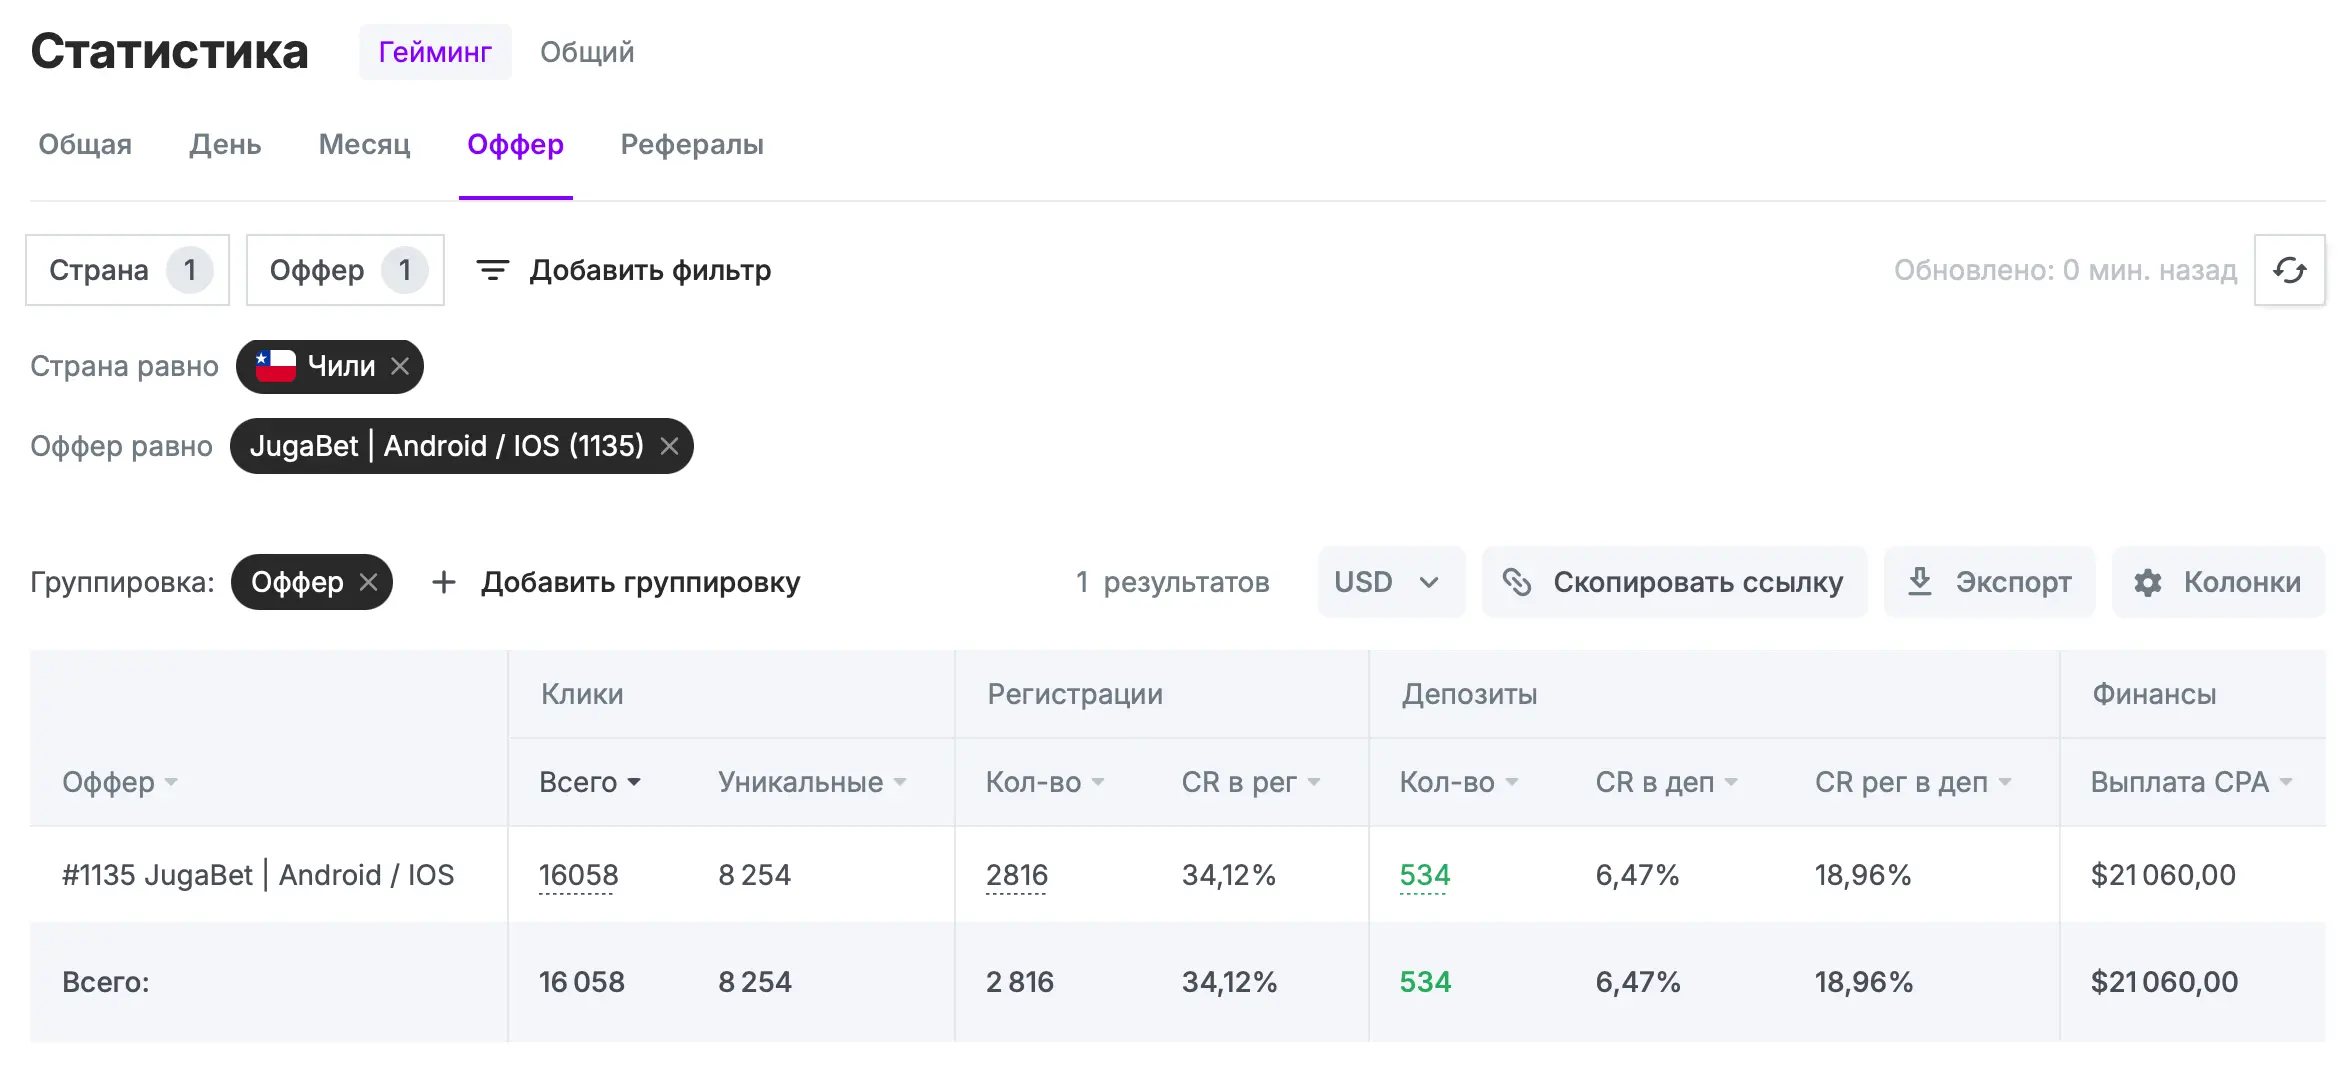The height and width of the screenshot is (1074, 2350).
Task: Sort by Выплата CPA column
Action: pyautogui.click(x=2190, y=782)
